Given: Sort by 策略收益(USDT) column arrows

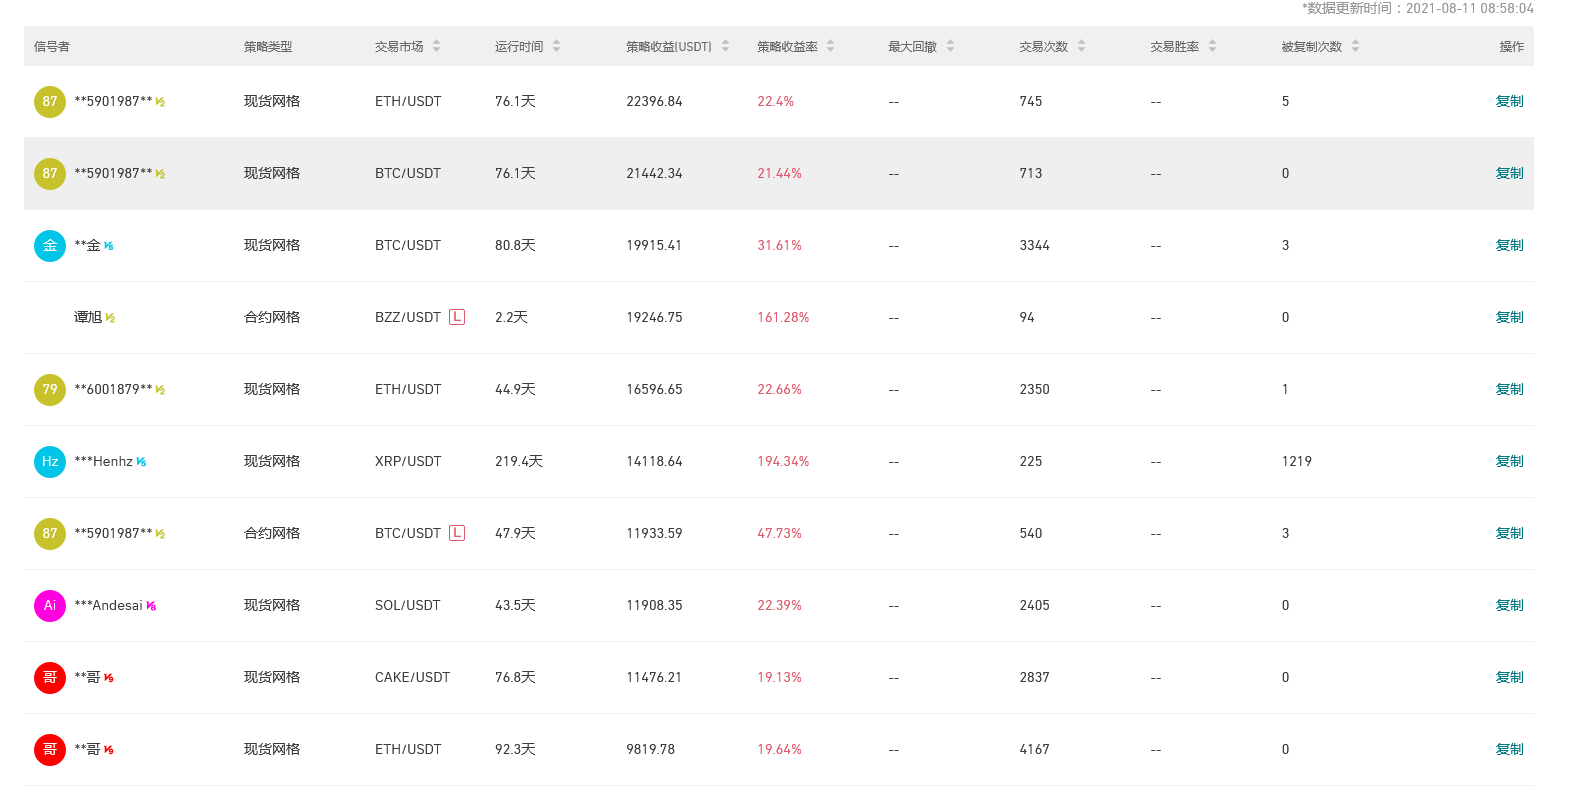Looking at the screenshot, I should [726, 46].
